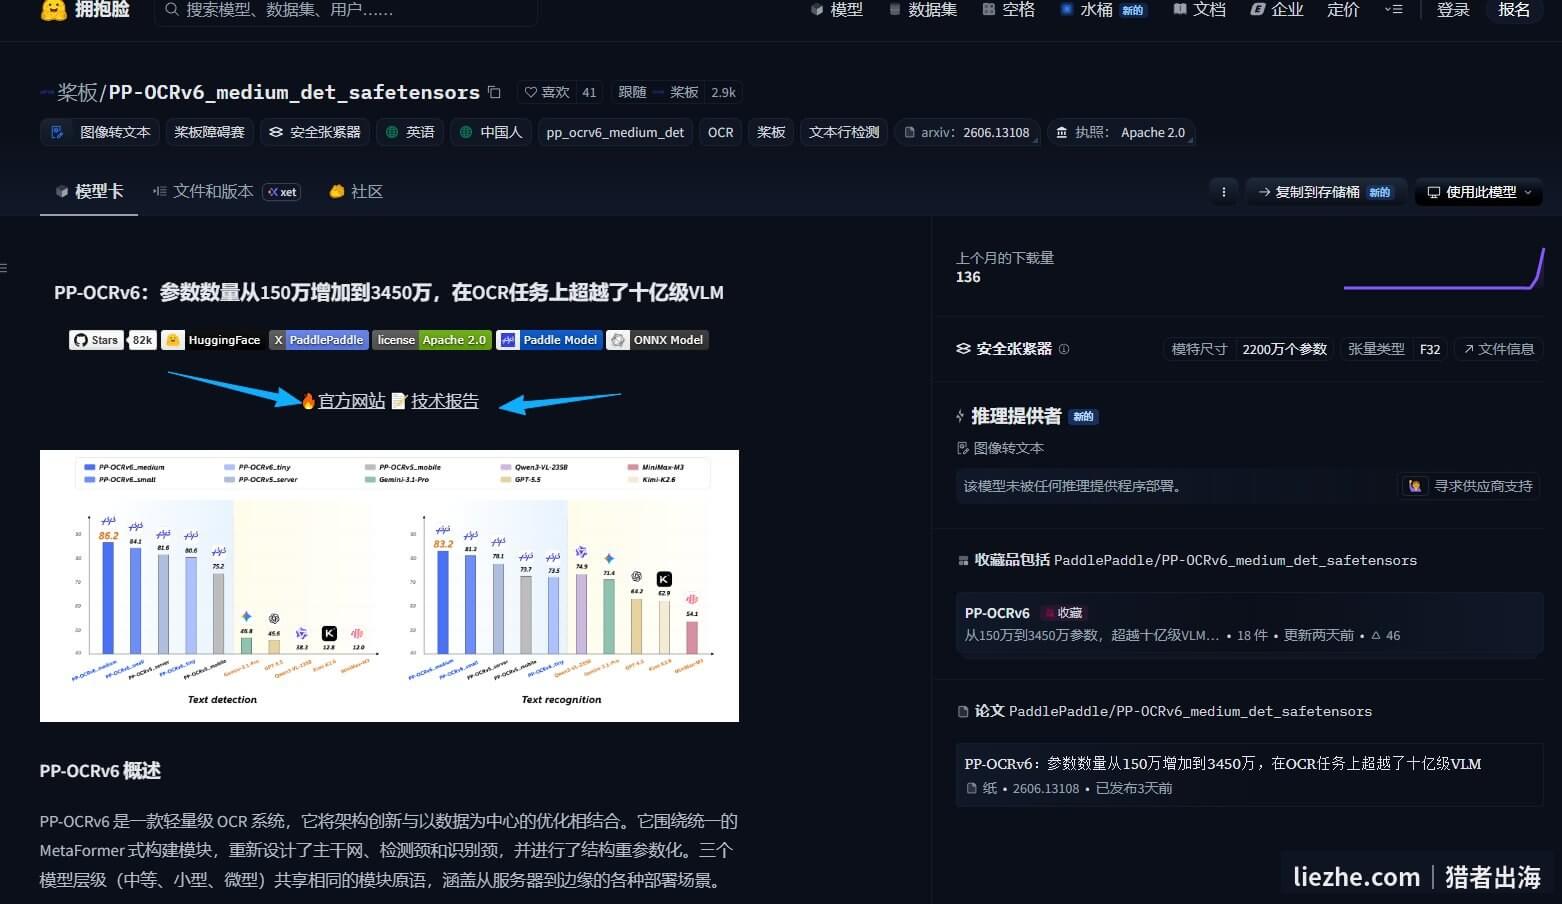This screenshot has width=1562, height=904.
Task: Open the 水桶 (Buckets) nav item
Action: (1102, 9)
